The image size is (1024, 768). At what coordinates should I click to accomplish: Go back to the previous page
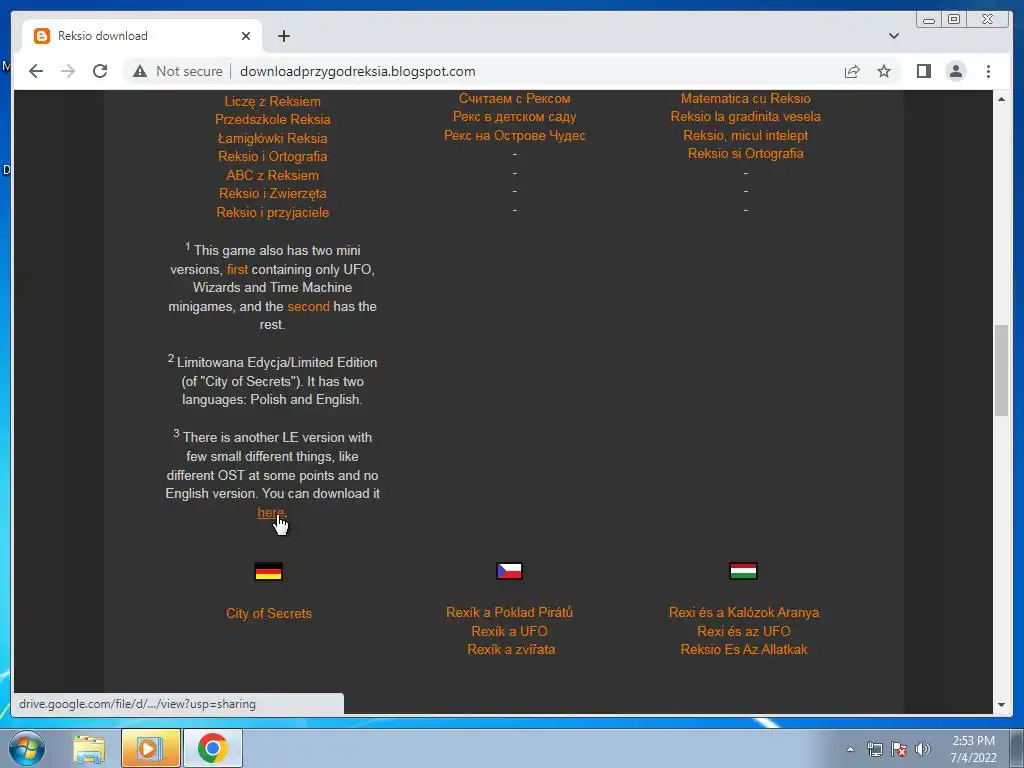[x=36, y=71]
